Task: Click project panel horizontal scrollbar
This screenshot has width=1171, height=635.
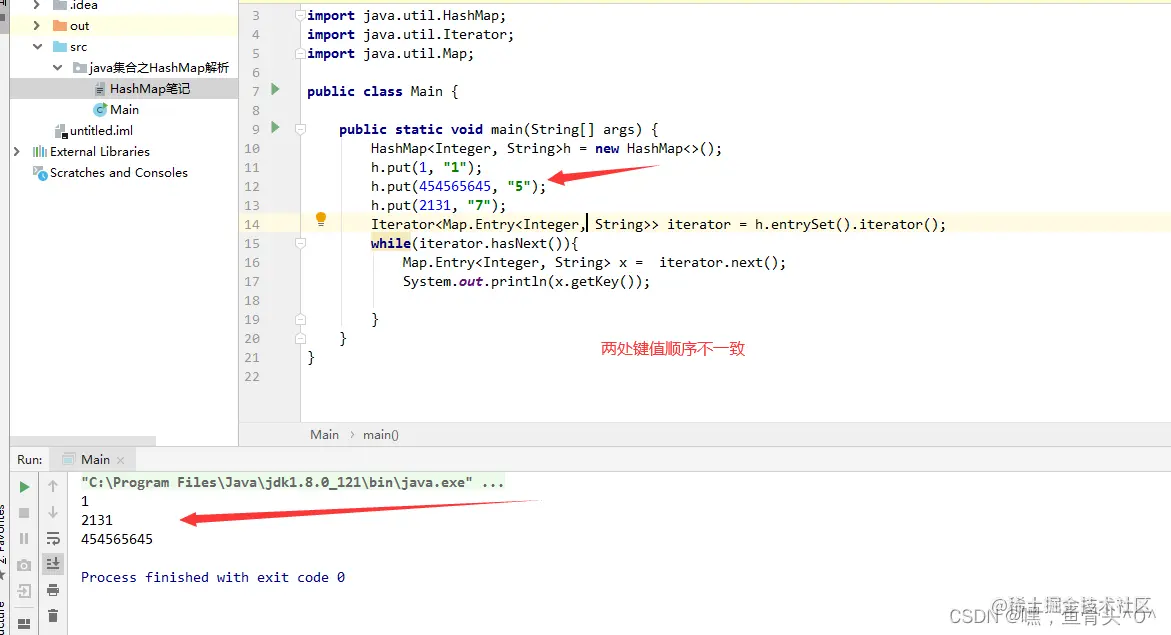Action: (x=84, y=441)
